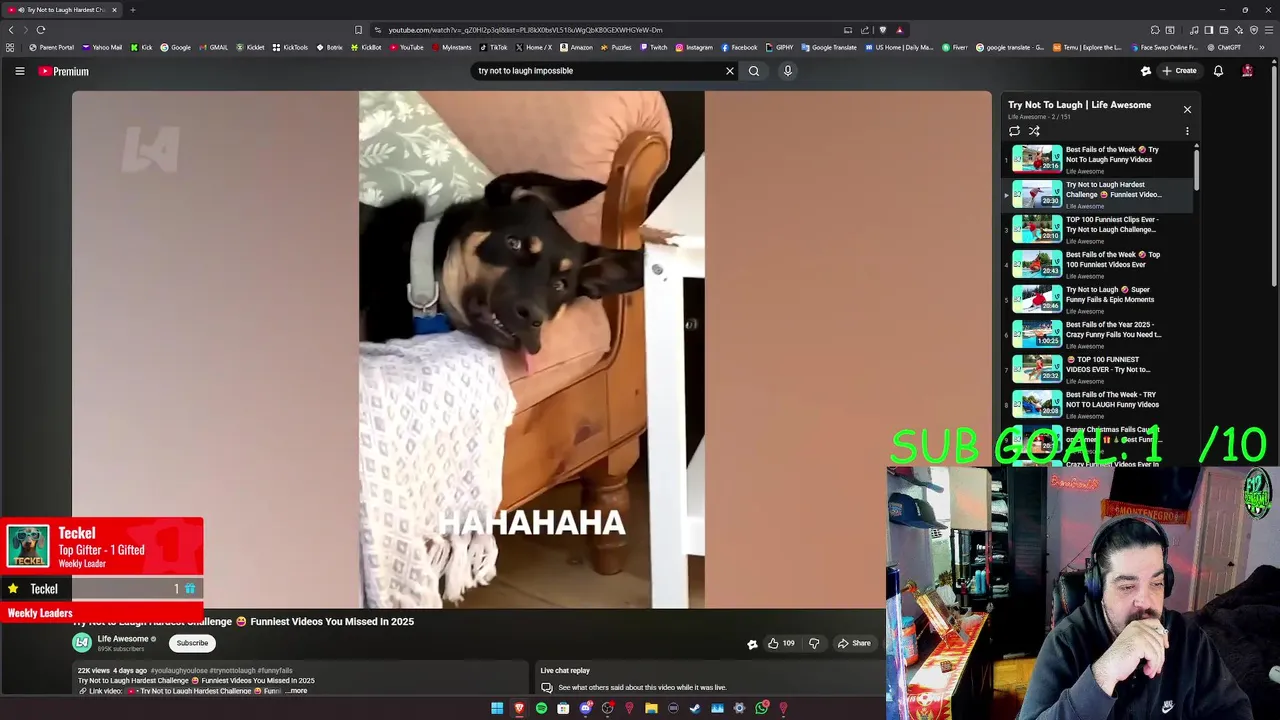The width and height of the screenshot is (1280, 720).
Task: Open Steam from the taskbar
Action: coord(695,708)
